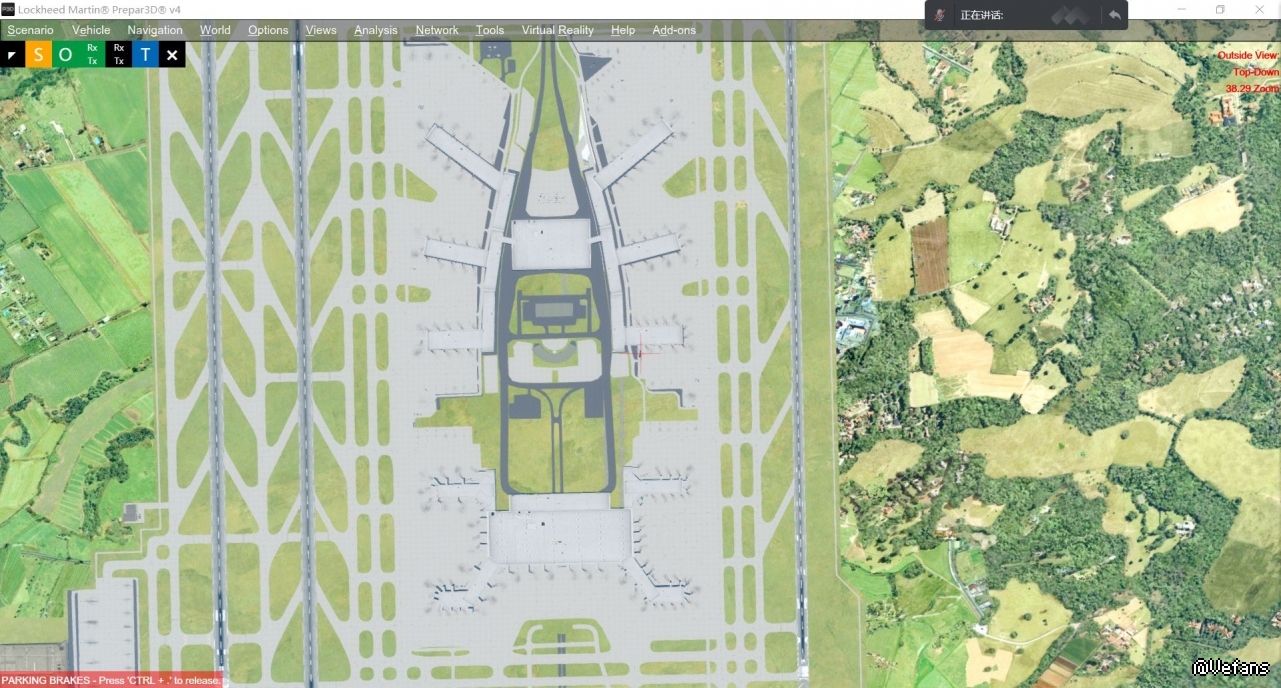Click the green O toolbar button
This screenshot has width=1281, height=688.
[x=65, y=54]
